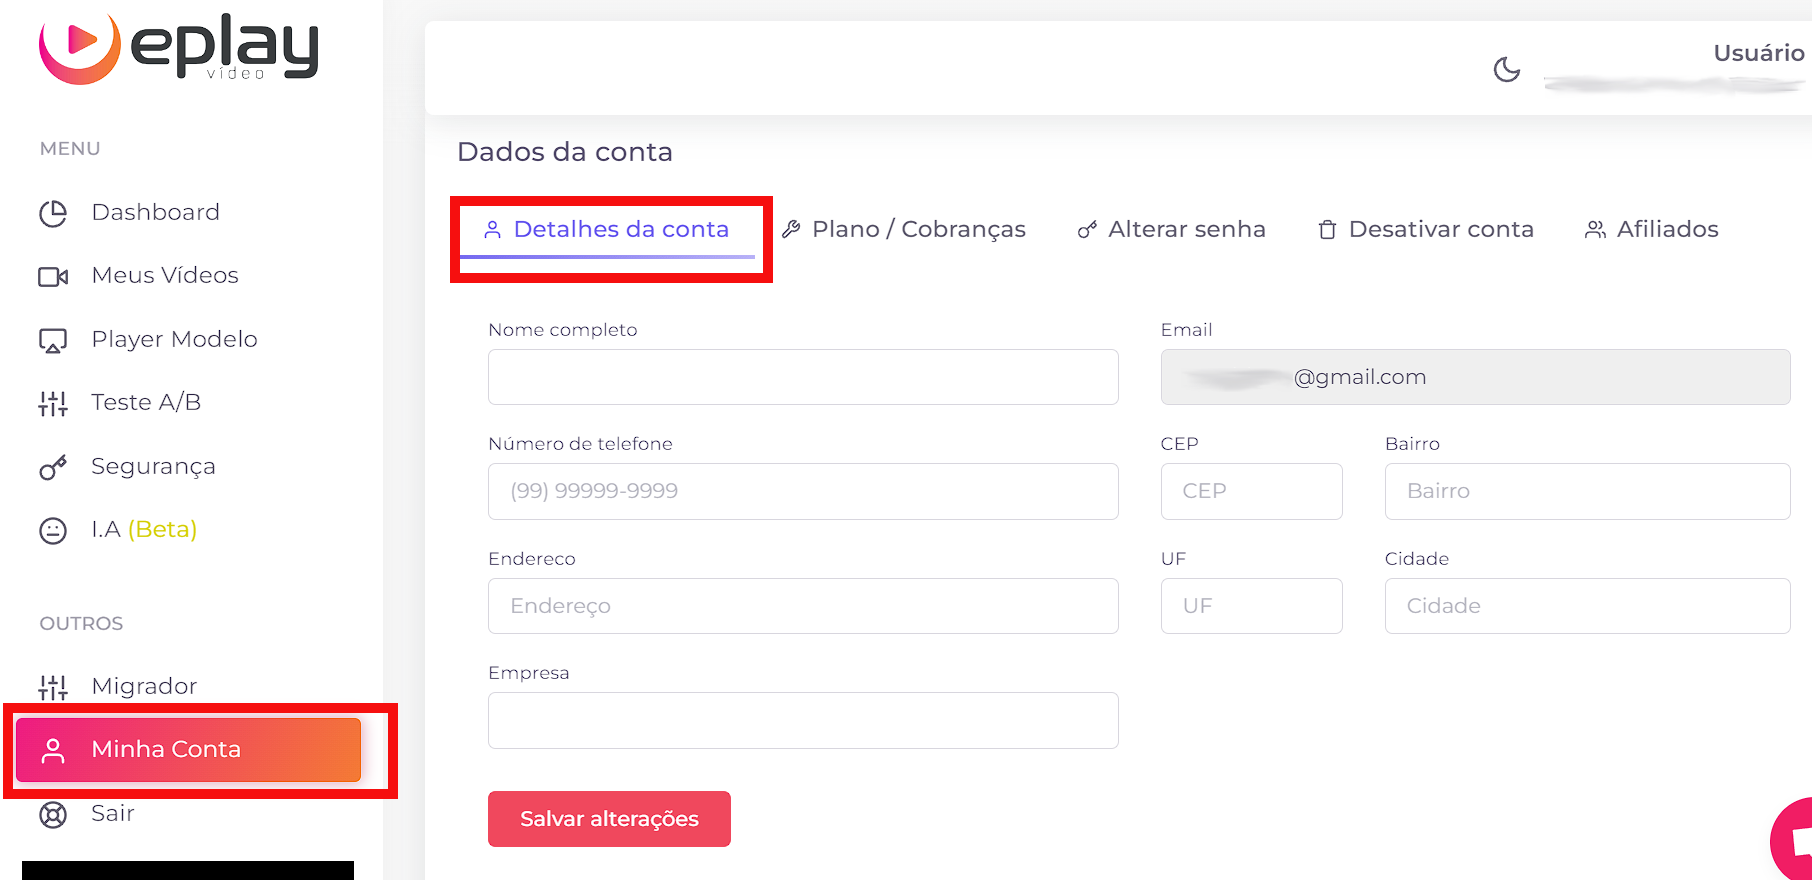This screenshot has height=880, width=1812.
Task: Click the Alterar senha key icon
Action: (x=1087, y=230)
